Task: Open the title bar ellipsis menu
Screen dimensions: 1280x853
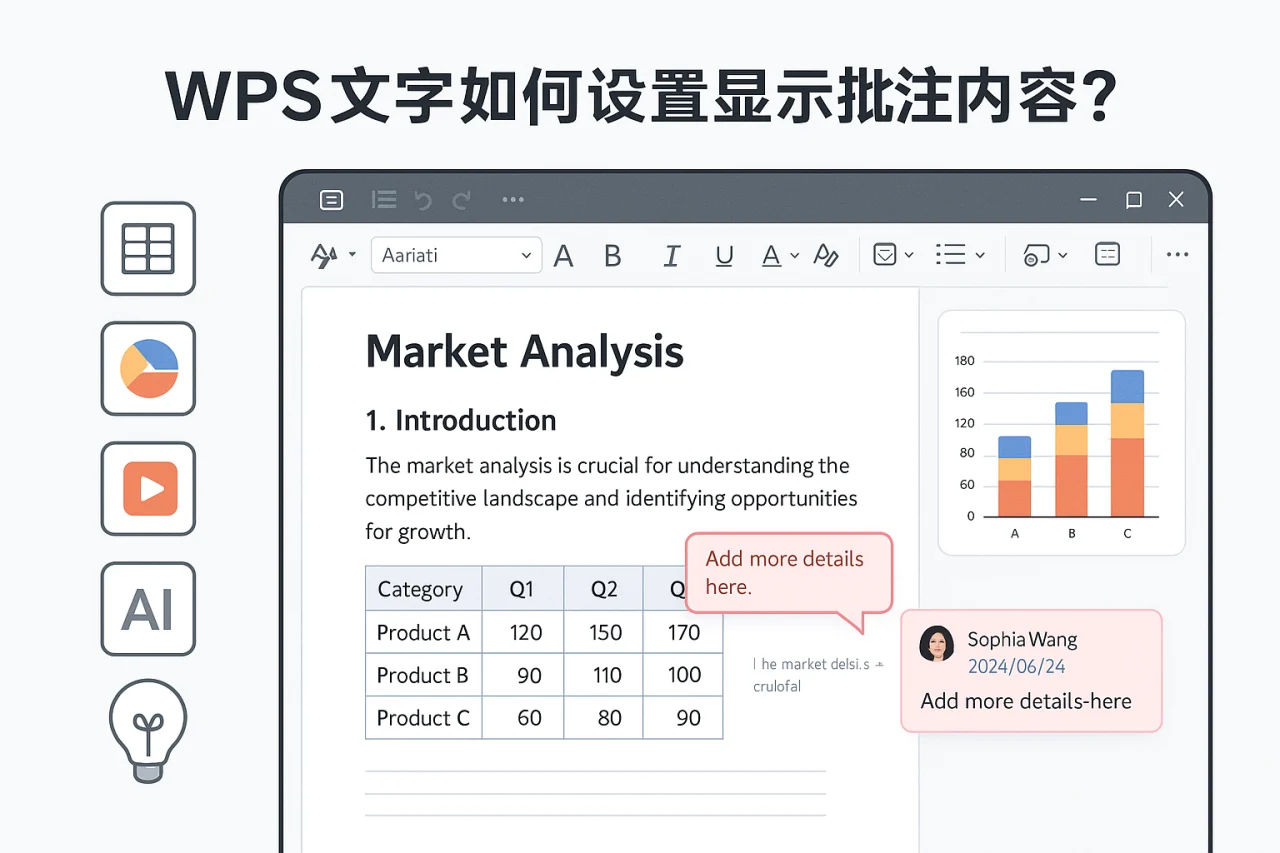Action: coord(513,199)
